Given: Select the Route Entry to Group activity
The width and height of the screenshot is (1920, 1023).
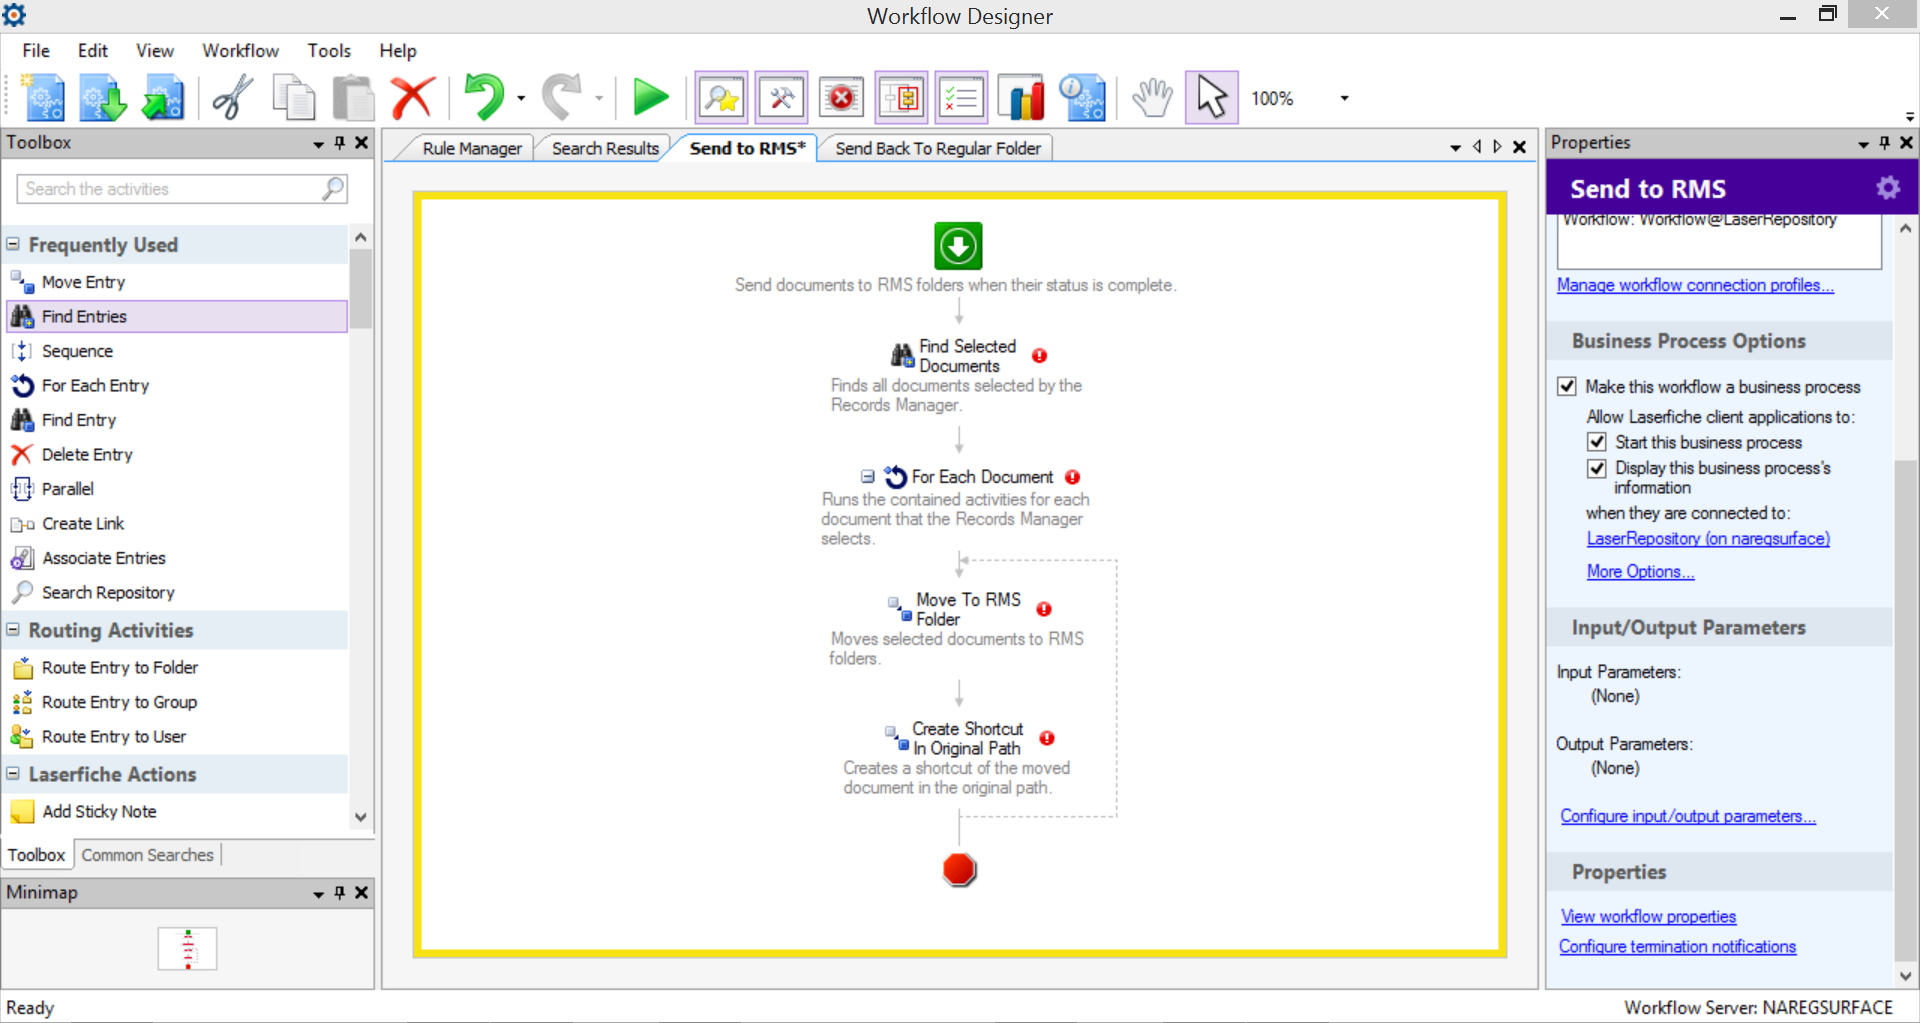Looking at the screenshot, I should pyautogui.click(x=176, y=702).
